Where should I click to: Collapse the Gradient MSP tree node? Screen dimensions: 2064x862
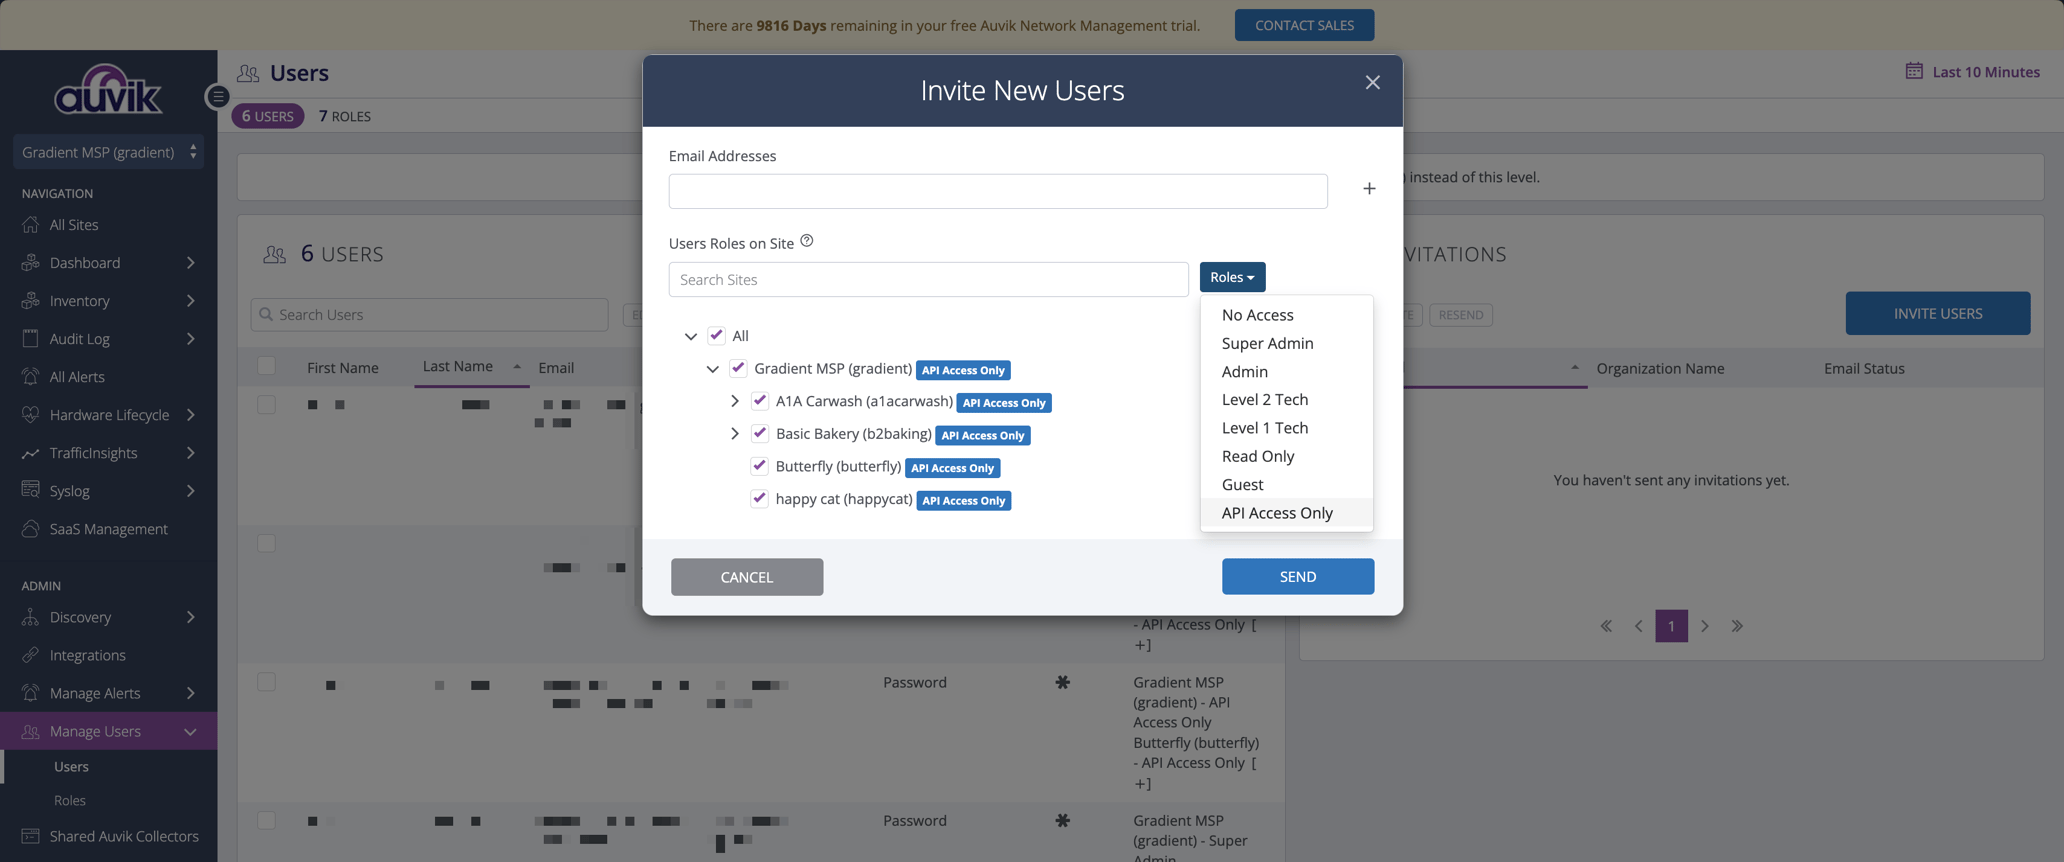[712, 369]
